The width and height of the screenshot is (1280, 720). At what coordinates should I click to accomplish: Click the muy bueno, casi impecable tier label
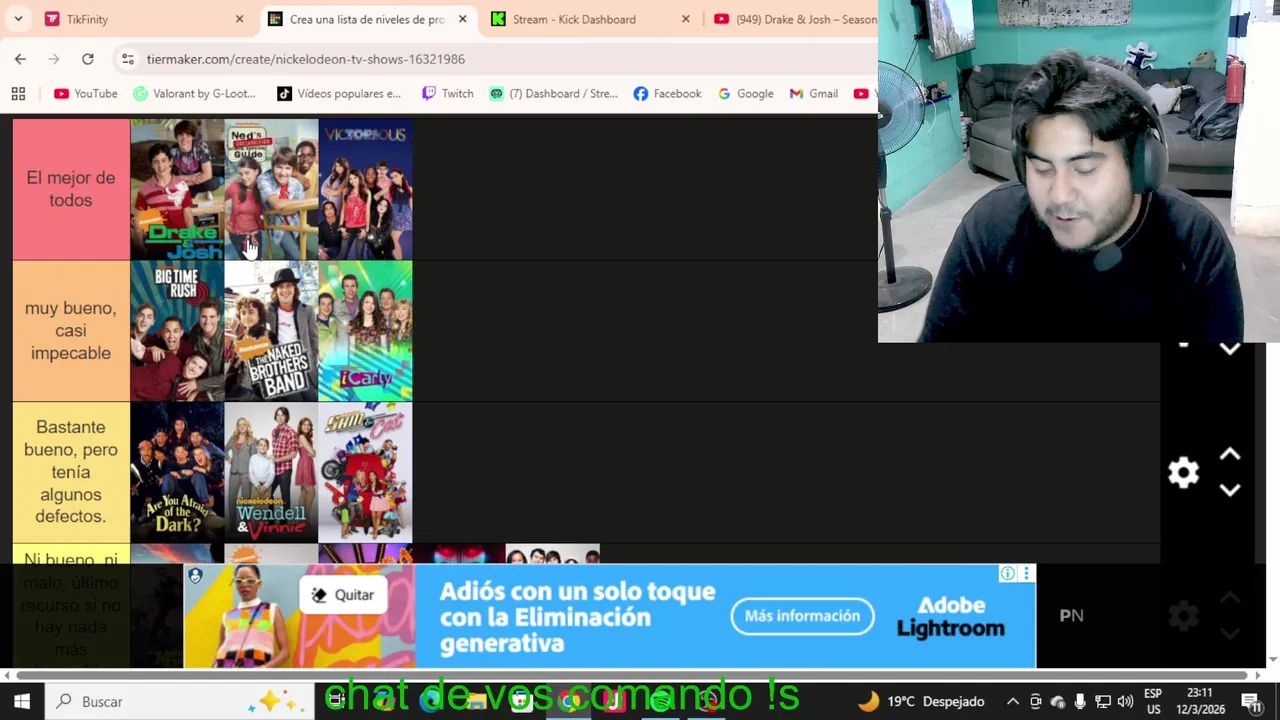(71, 331)
